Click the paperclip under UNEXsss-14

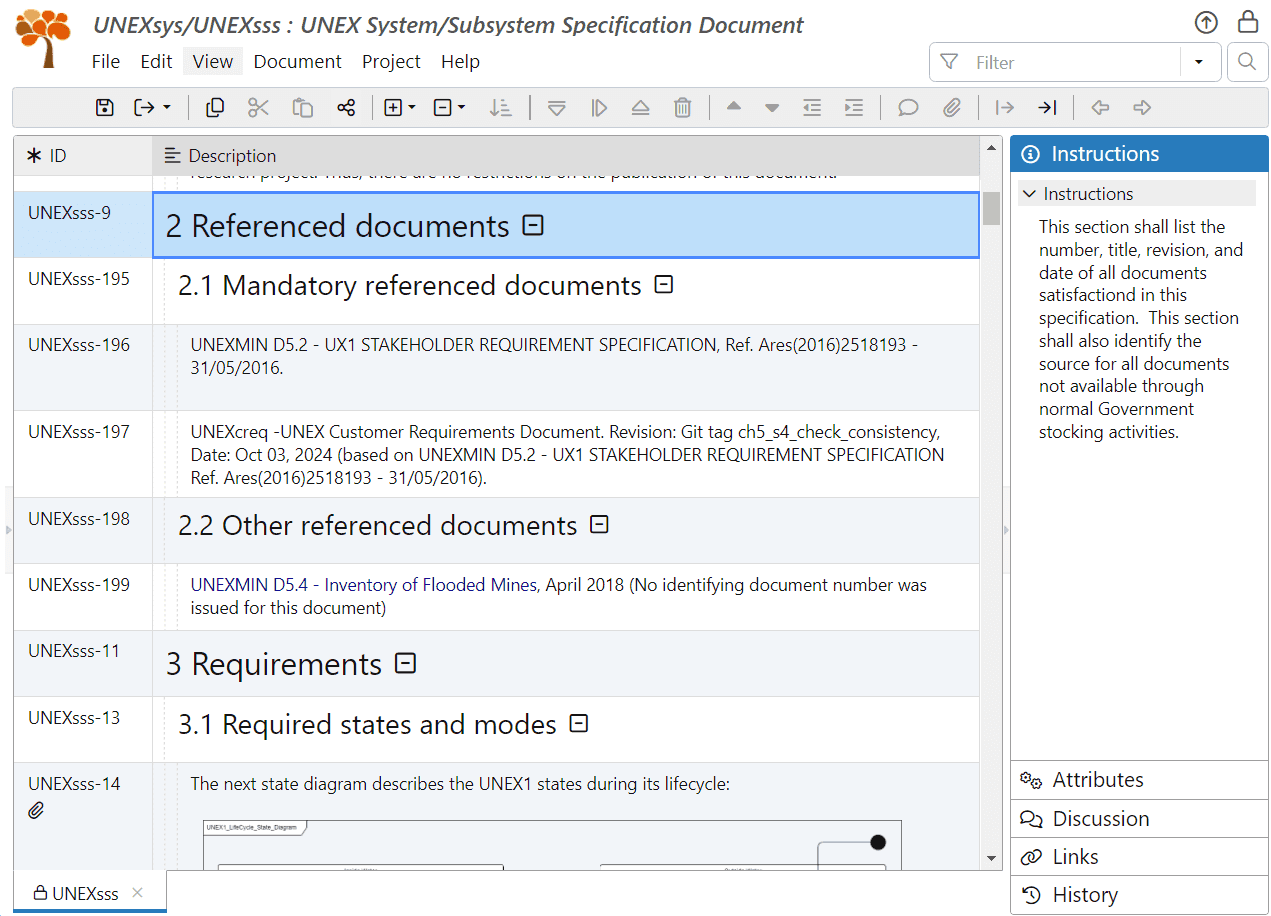36,811
